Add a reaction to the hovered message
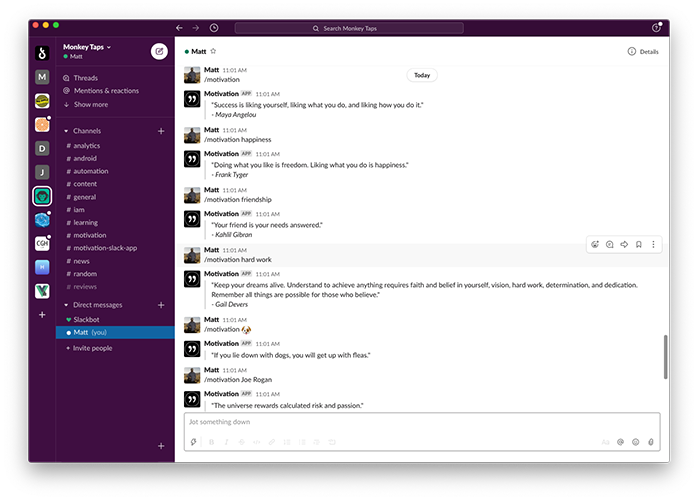 coord(595,244)
